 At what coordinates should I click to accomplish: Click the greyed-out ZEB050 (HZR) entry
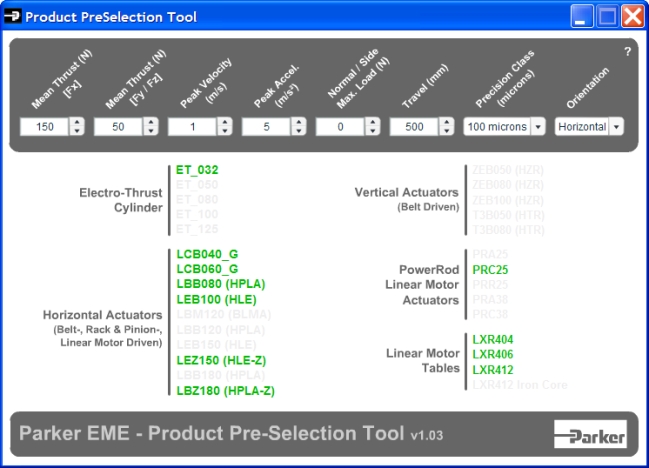508,170
